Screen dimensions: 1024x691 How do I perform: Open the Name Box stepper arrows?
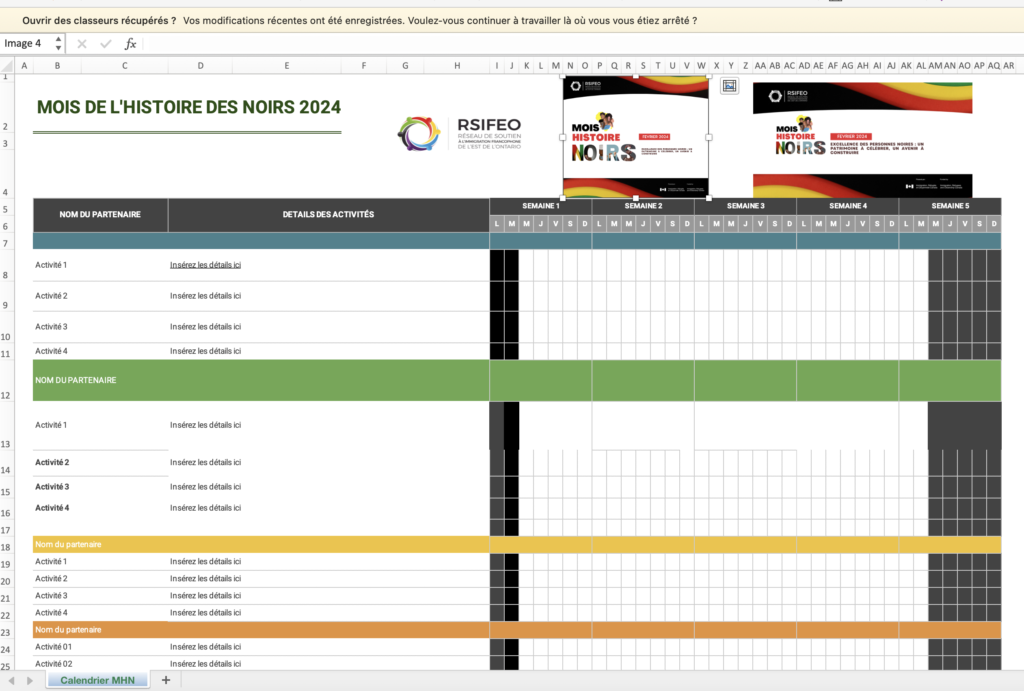pyautogui.click(x=58, y=44)
